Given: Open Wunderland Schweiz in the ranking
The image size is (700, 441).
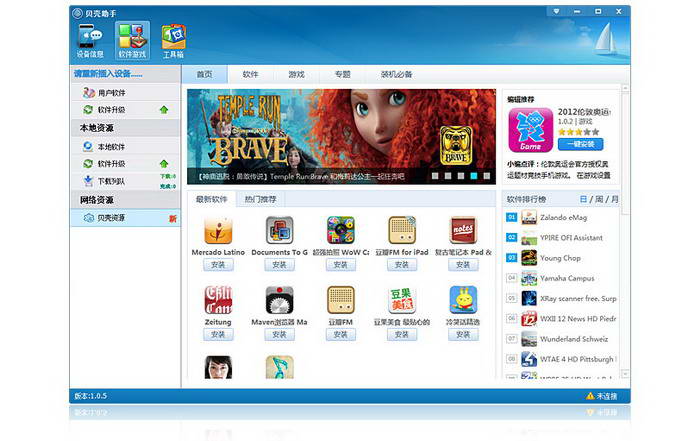Looking at the screenshot, I should (x=574, y=339).
